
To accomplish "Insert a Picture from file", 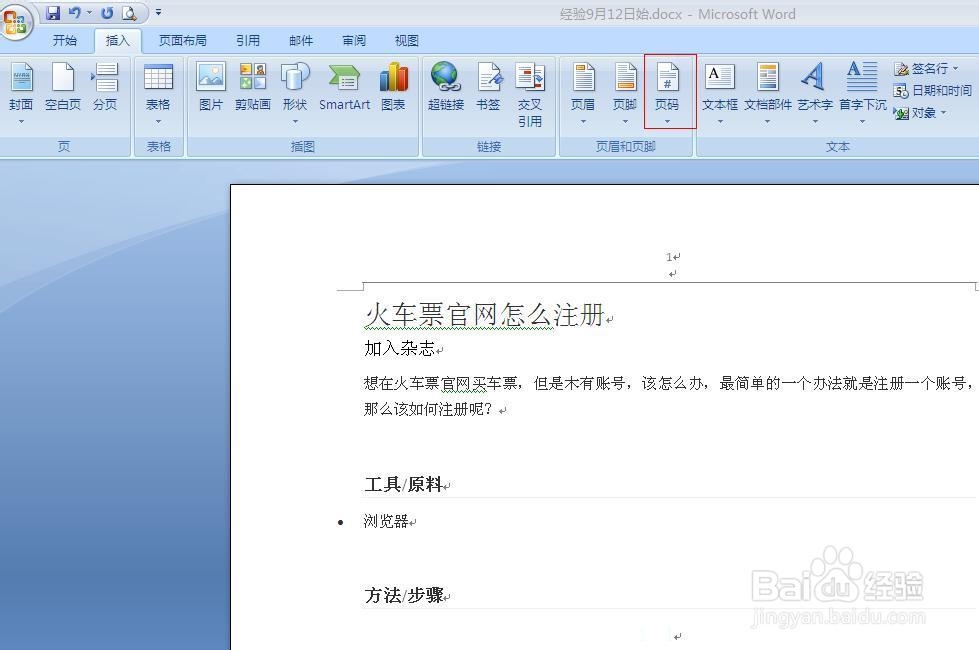I will (x=210, y=90).
